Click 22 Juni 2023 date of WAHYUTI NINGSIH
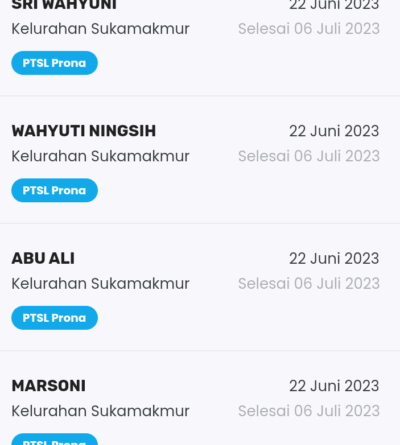The image size is (400, 445). coord(334,131)
